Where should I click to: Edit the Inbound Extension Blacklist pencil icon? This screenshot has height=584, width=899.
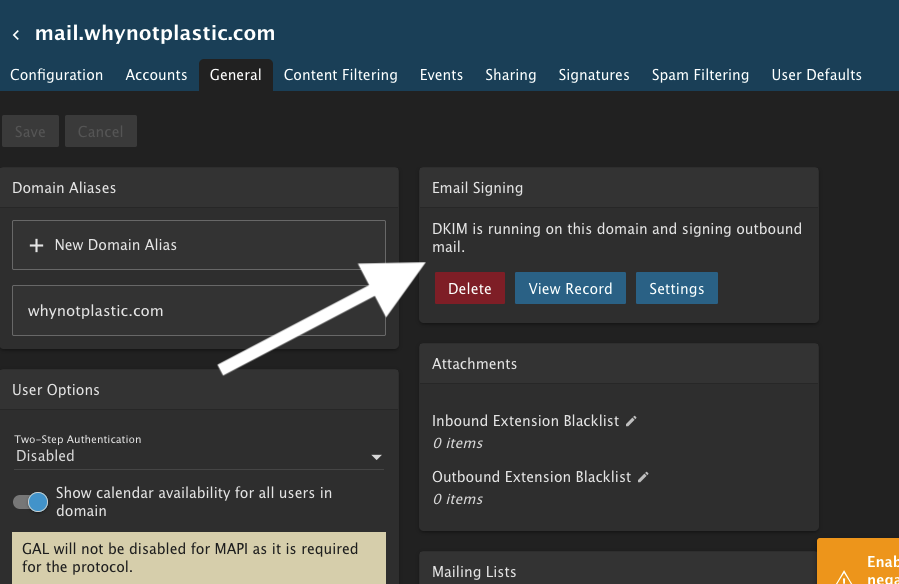pyautogui.click(x=631, y=421)
